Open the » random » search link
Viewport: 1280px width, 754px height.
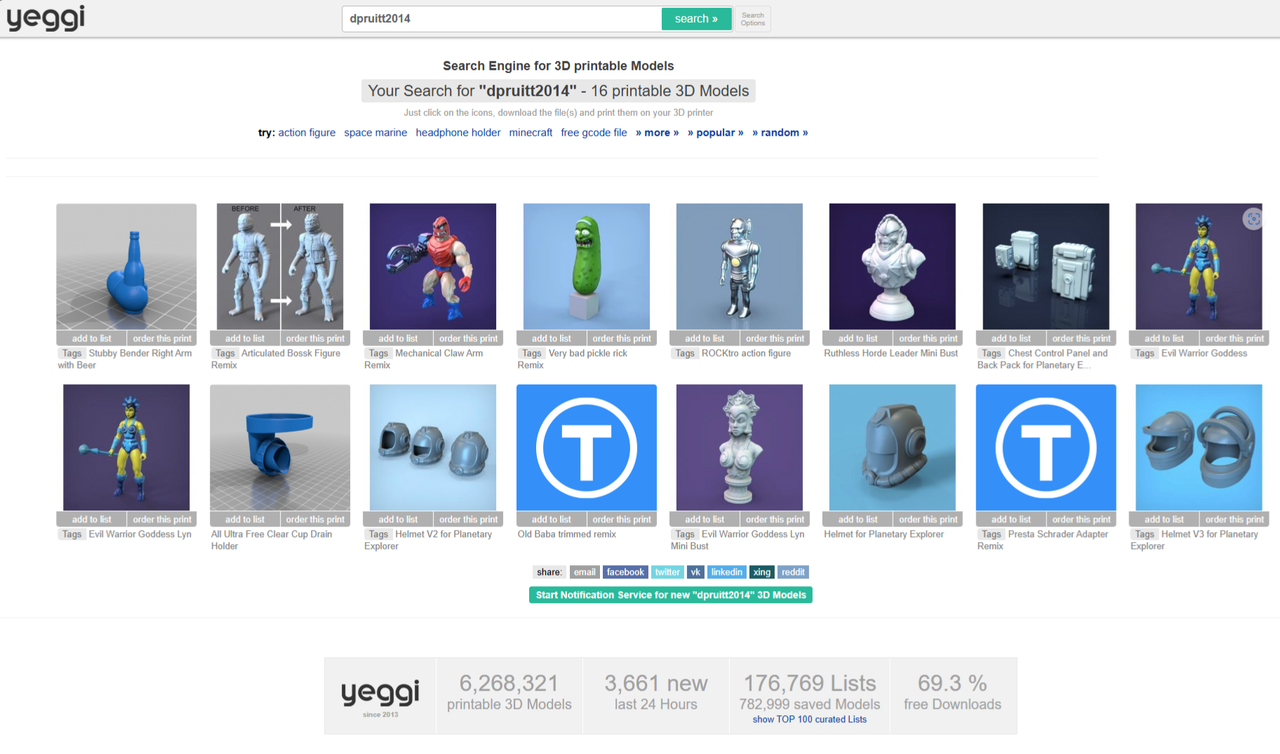(x=780, y=132)
